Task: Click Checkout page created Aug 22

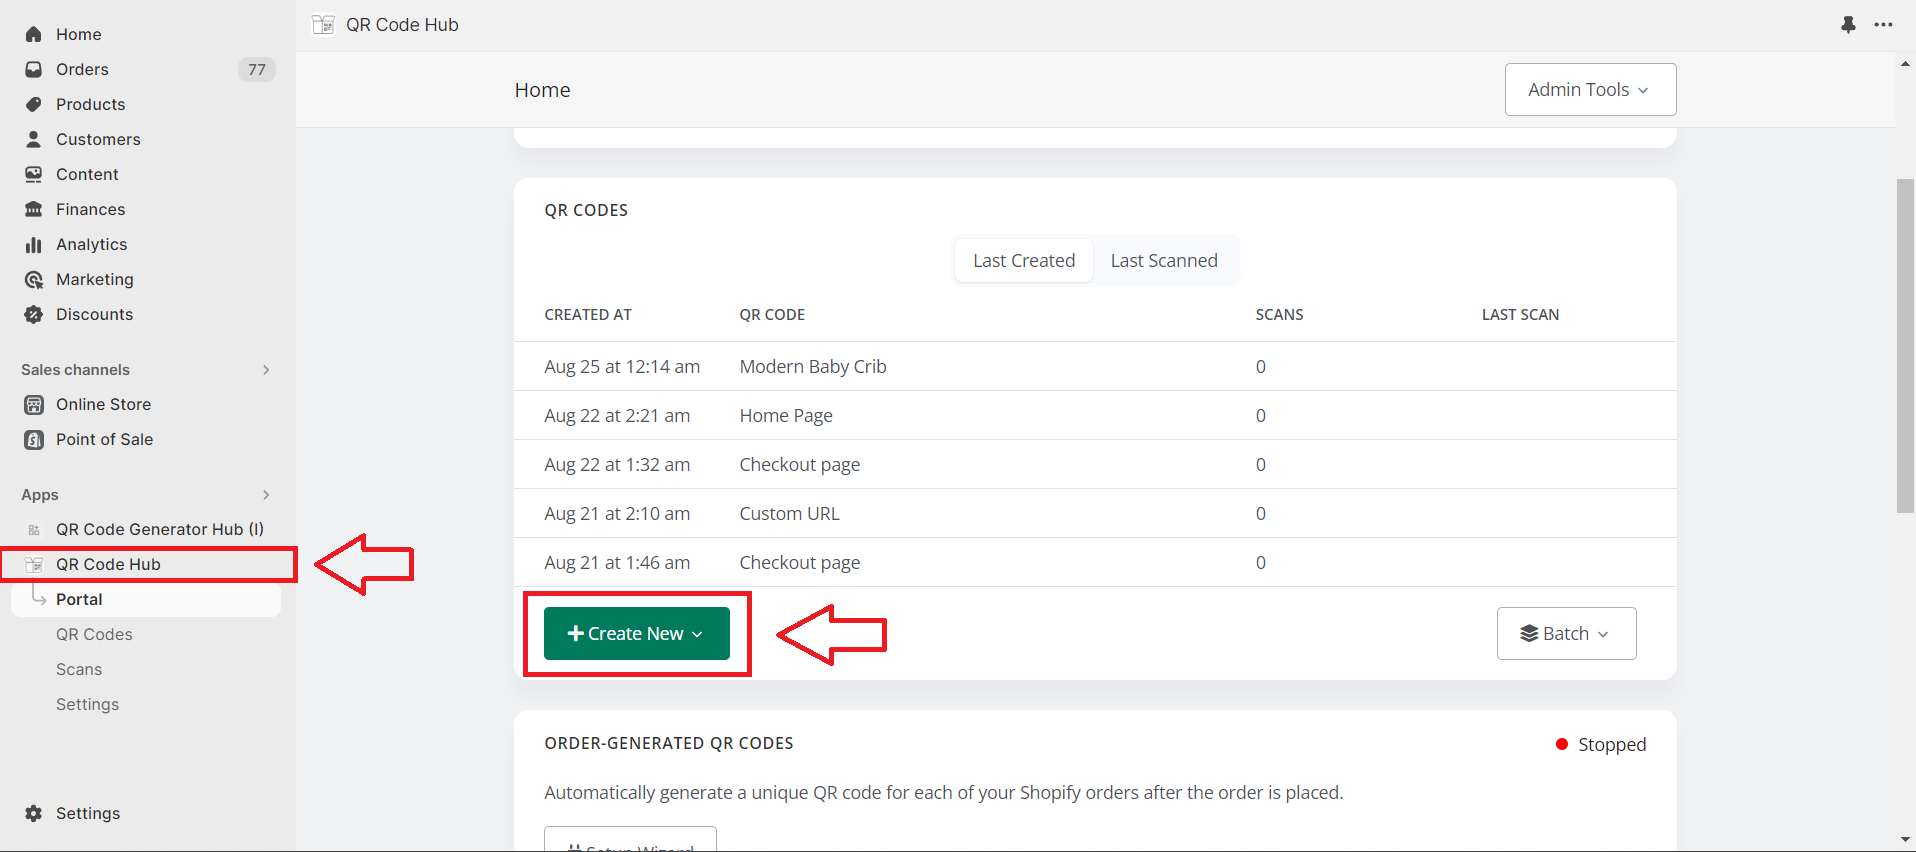Action: pyautogui.click(x=799, y=465)
